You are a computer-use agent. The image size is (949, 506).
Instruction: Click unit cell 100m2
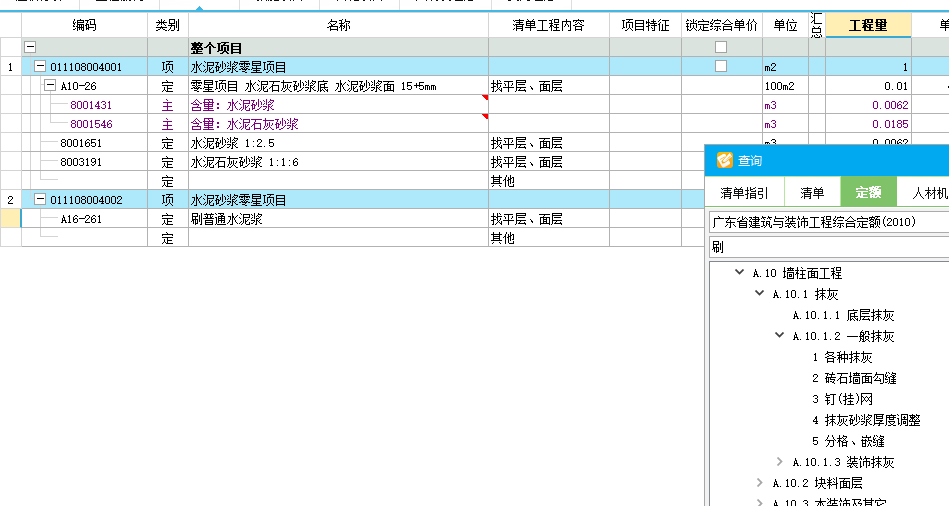786,86
